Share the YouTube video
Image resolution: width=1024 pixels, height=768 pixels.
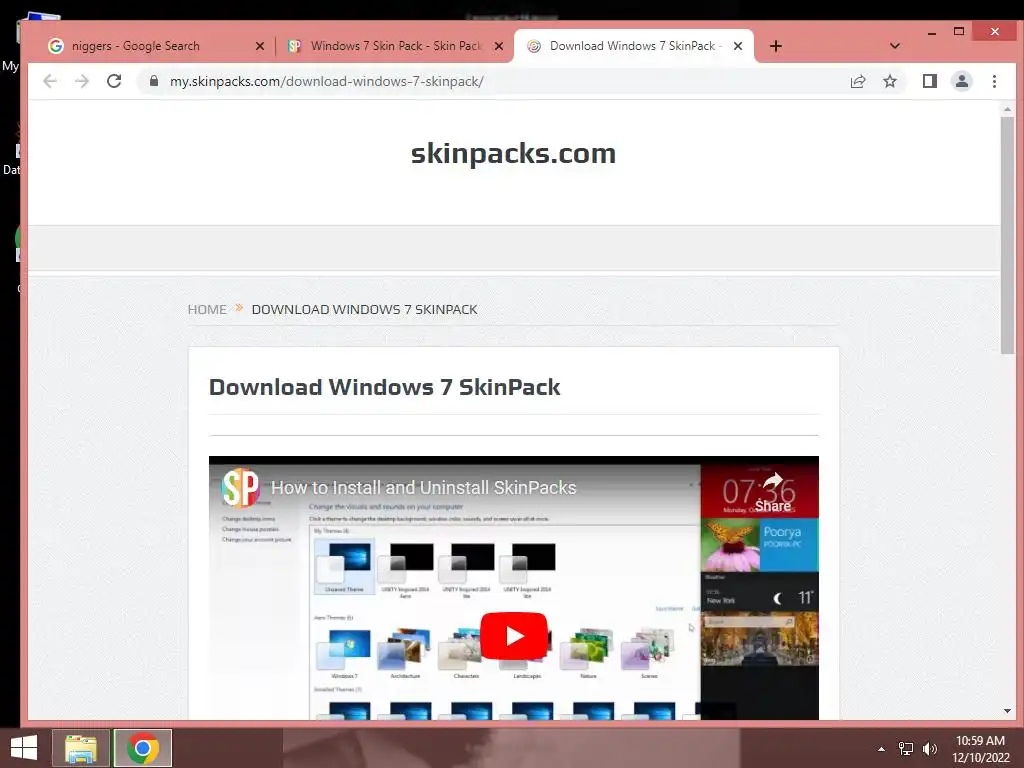773,493
